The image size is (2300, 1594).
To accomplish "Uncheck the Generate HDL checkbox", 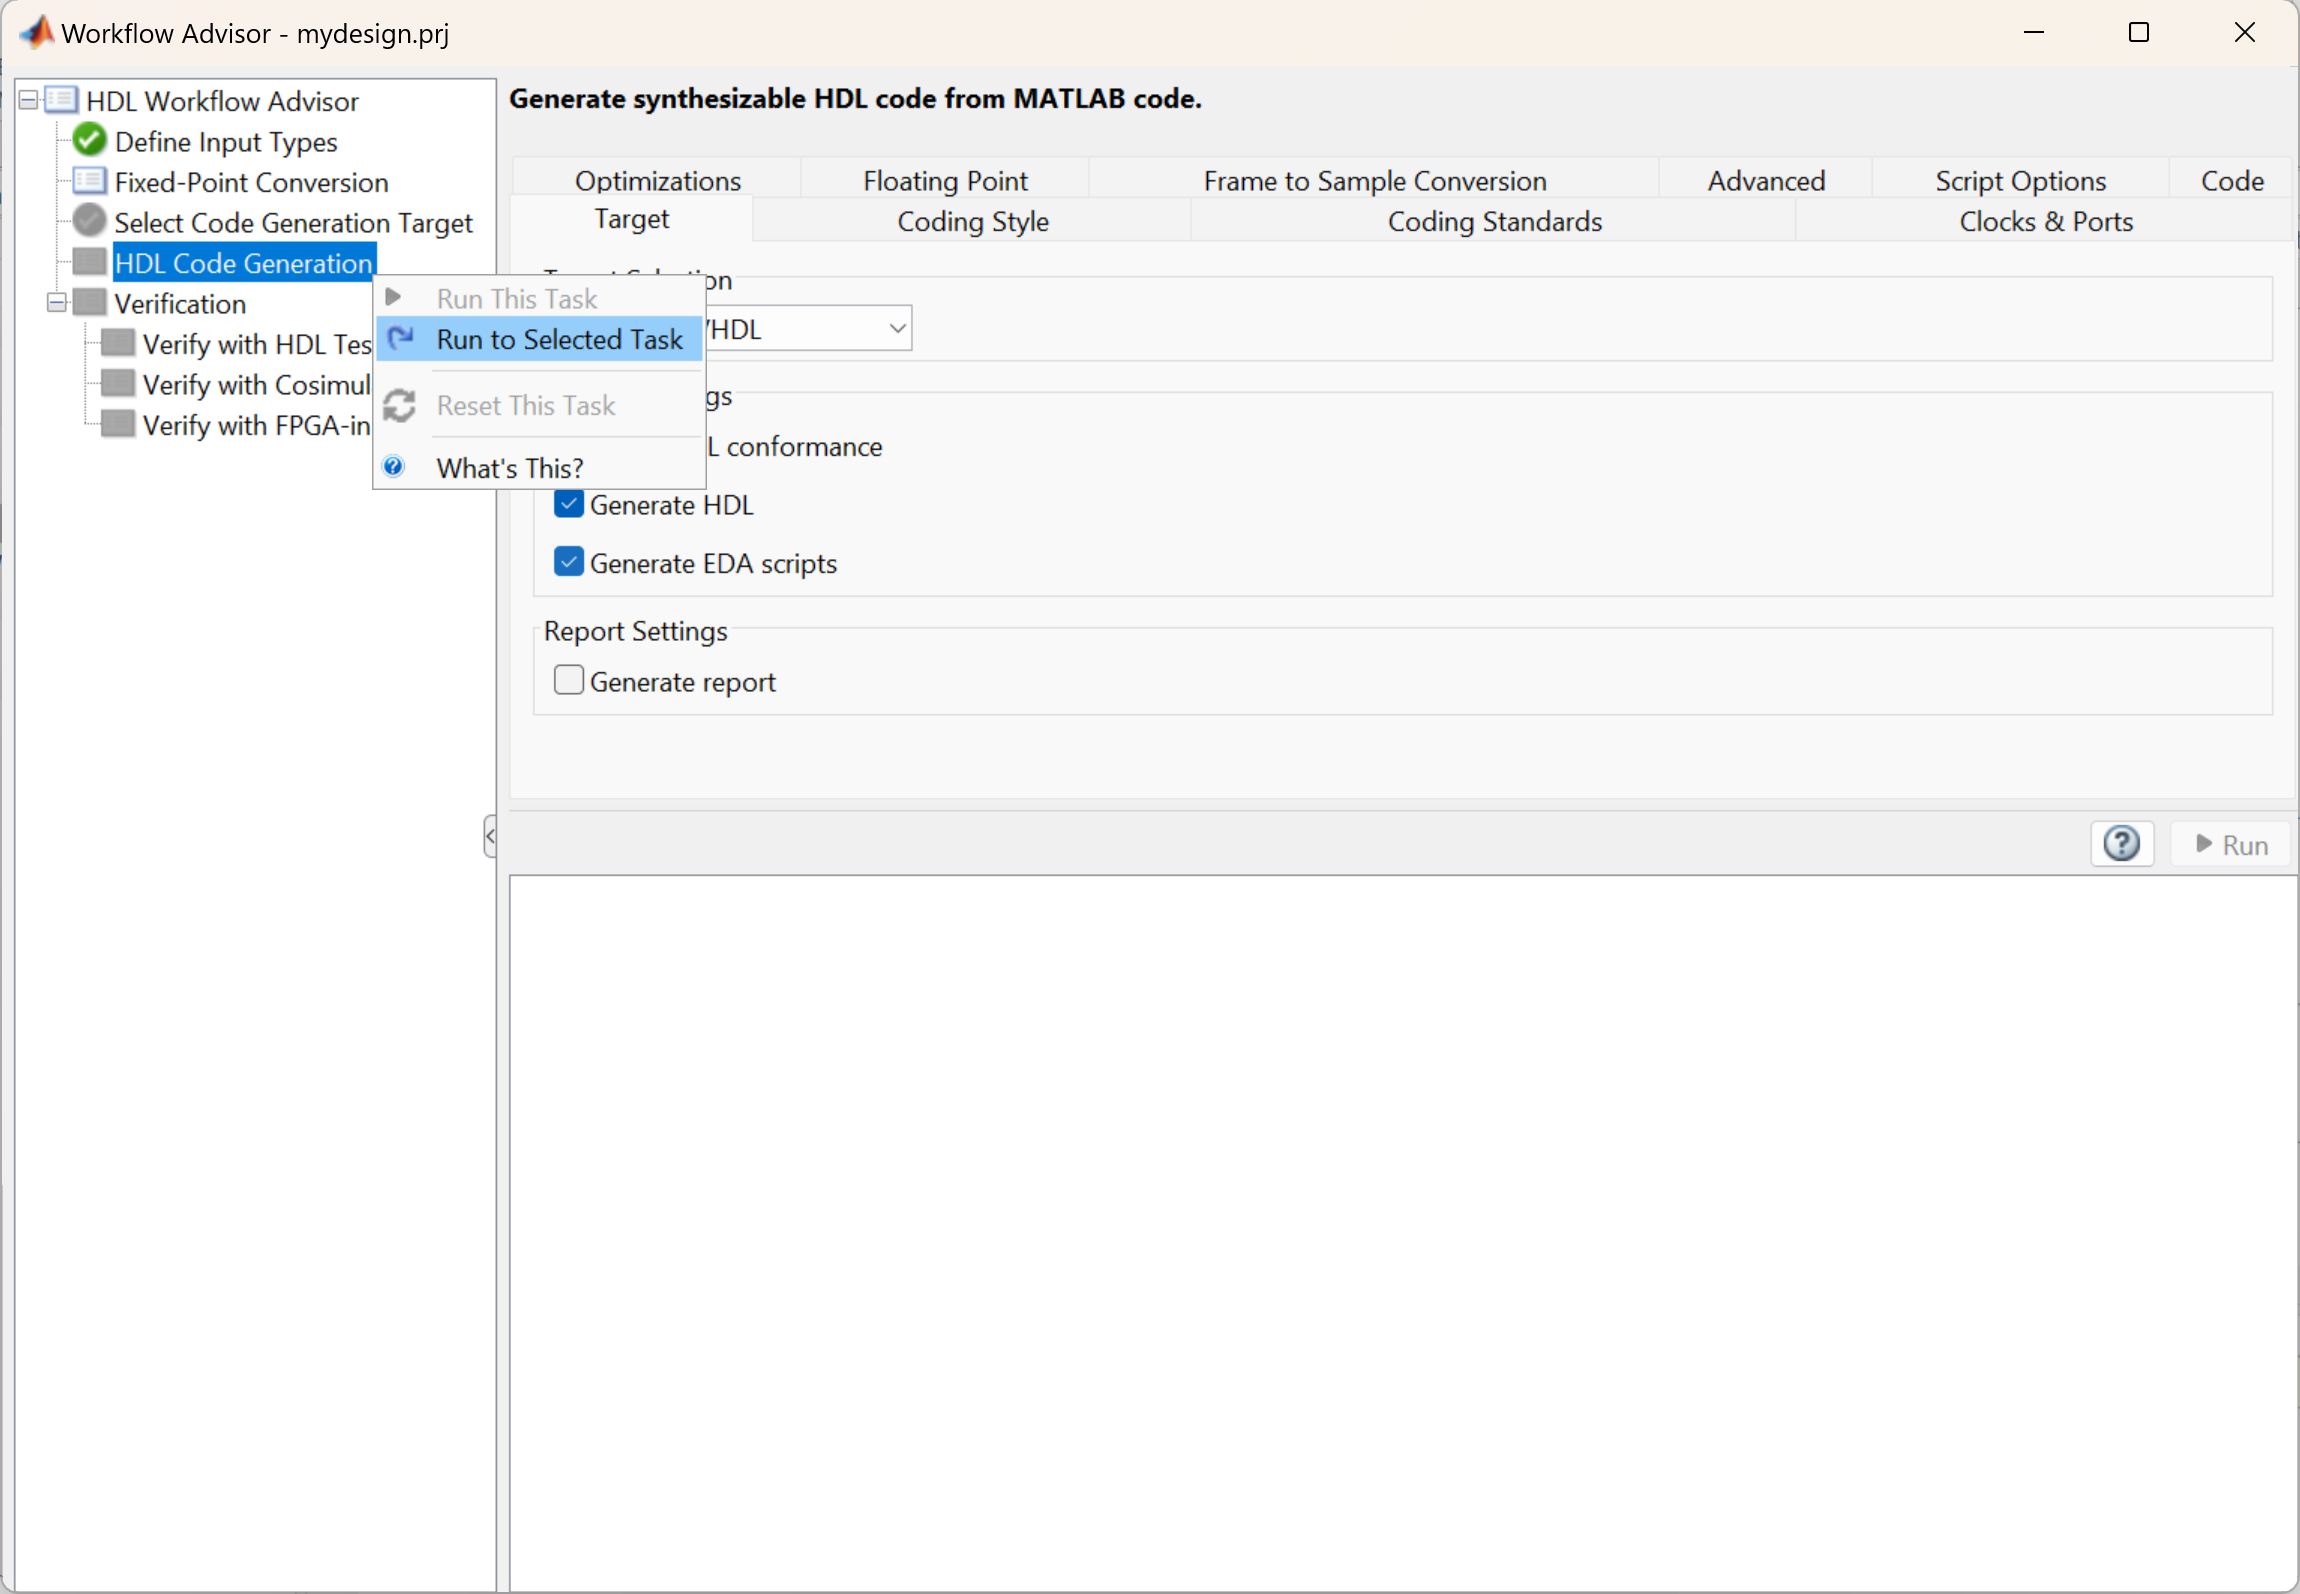I will 569,504.
